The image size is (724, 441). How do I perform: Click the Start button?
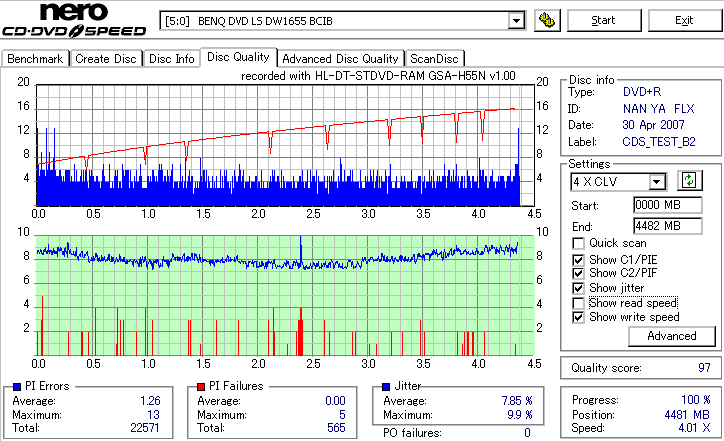[x=603, y=20]
